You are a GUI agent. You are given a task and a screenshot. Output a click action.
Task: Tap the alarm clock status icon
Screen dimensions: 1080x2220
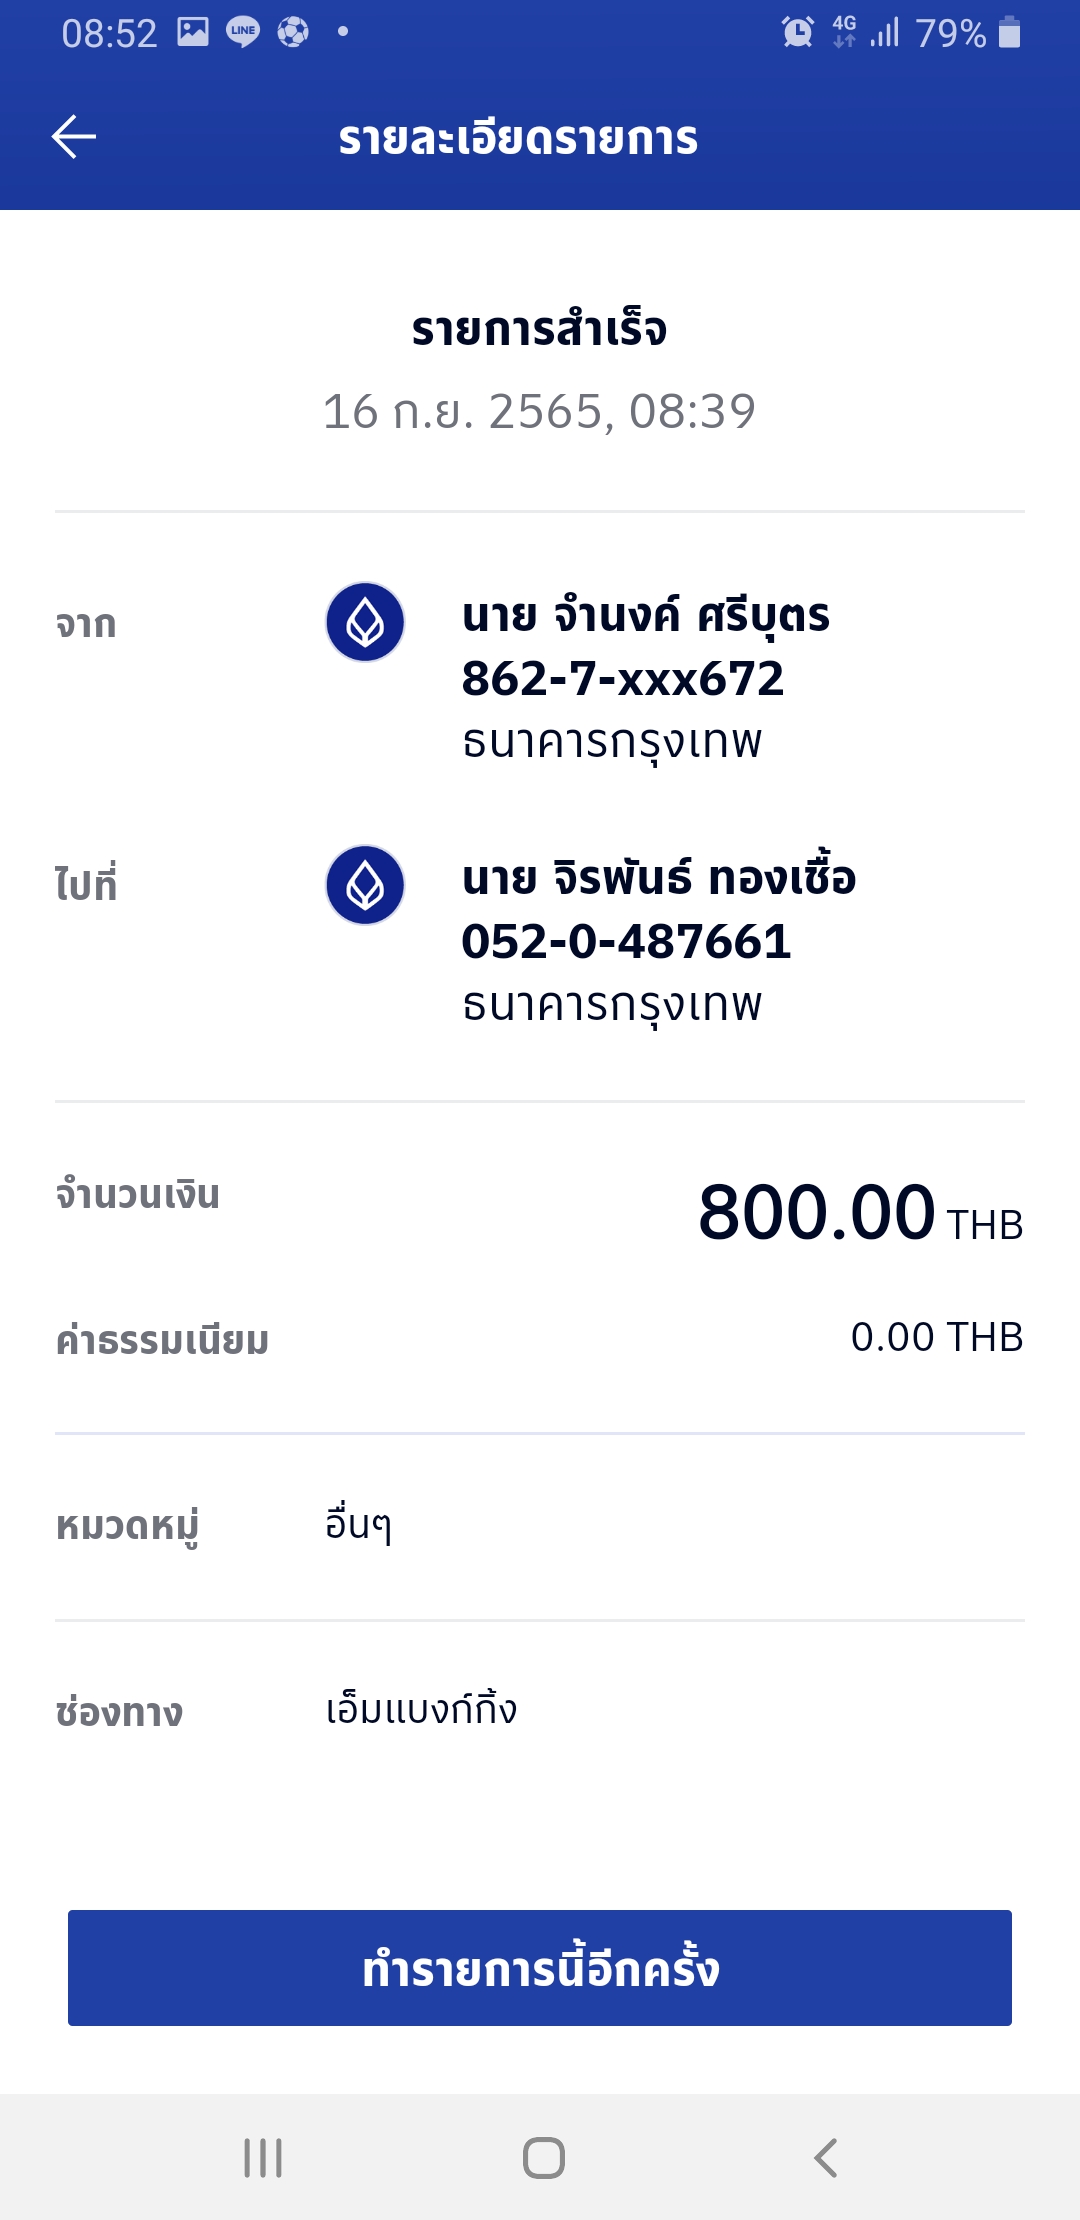(797, 32)
